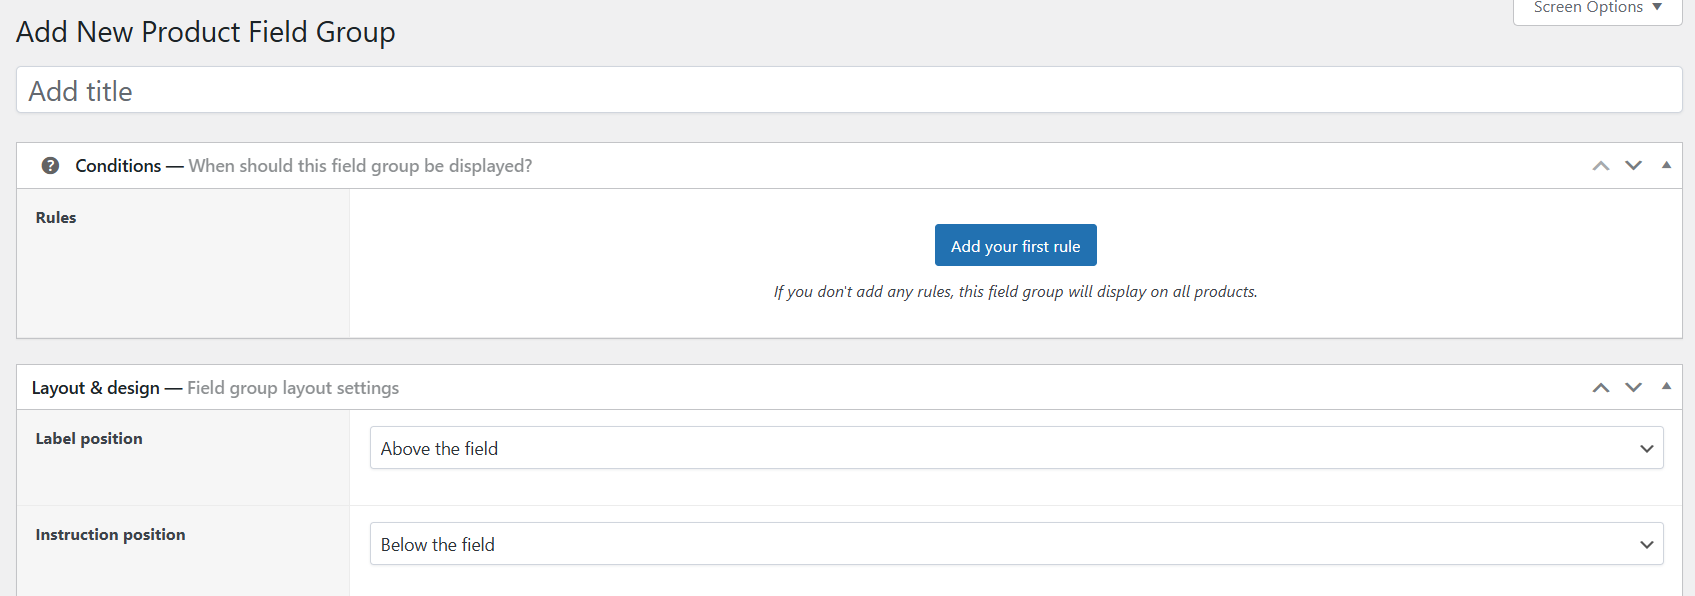The width and height of the screenshot is (1695, 596).
Task: Open the Screen Options panel
Action: (x=1597, y=9)
